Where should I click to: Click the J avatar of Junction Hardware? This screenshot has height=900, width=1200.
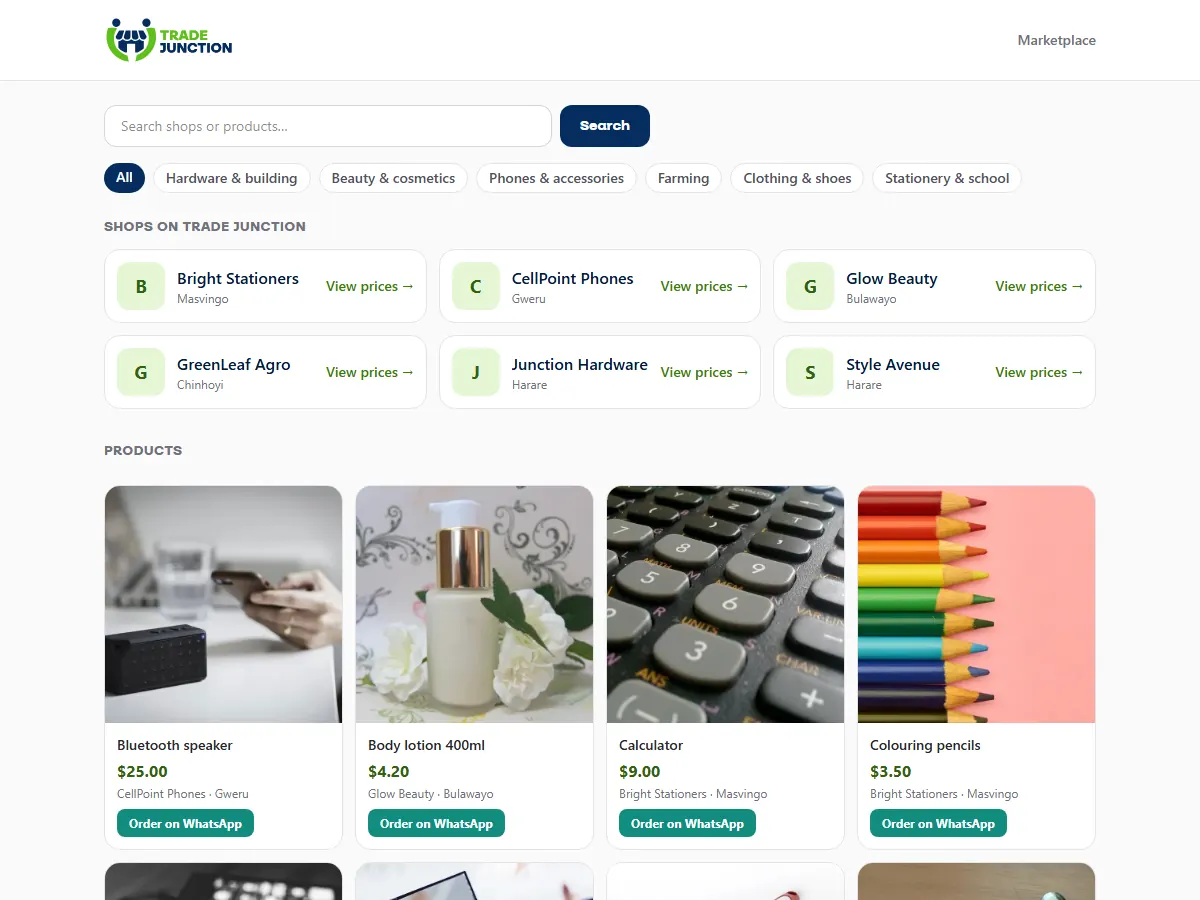(x=476, y=372)
